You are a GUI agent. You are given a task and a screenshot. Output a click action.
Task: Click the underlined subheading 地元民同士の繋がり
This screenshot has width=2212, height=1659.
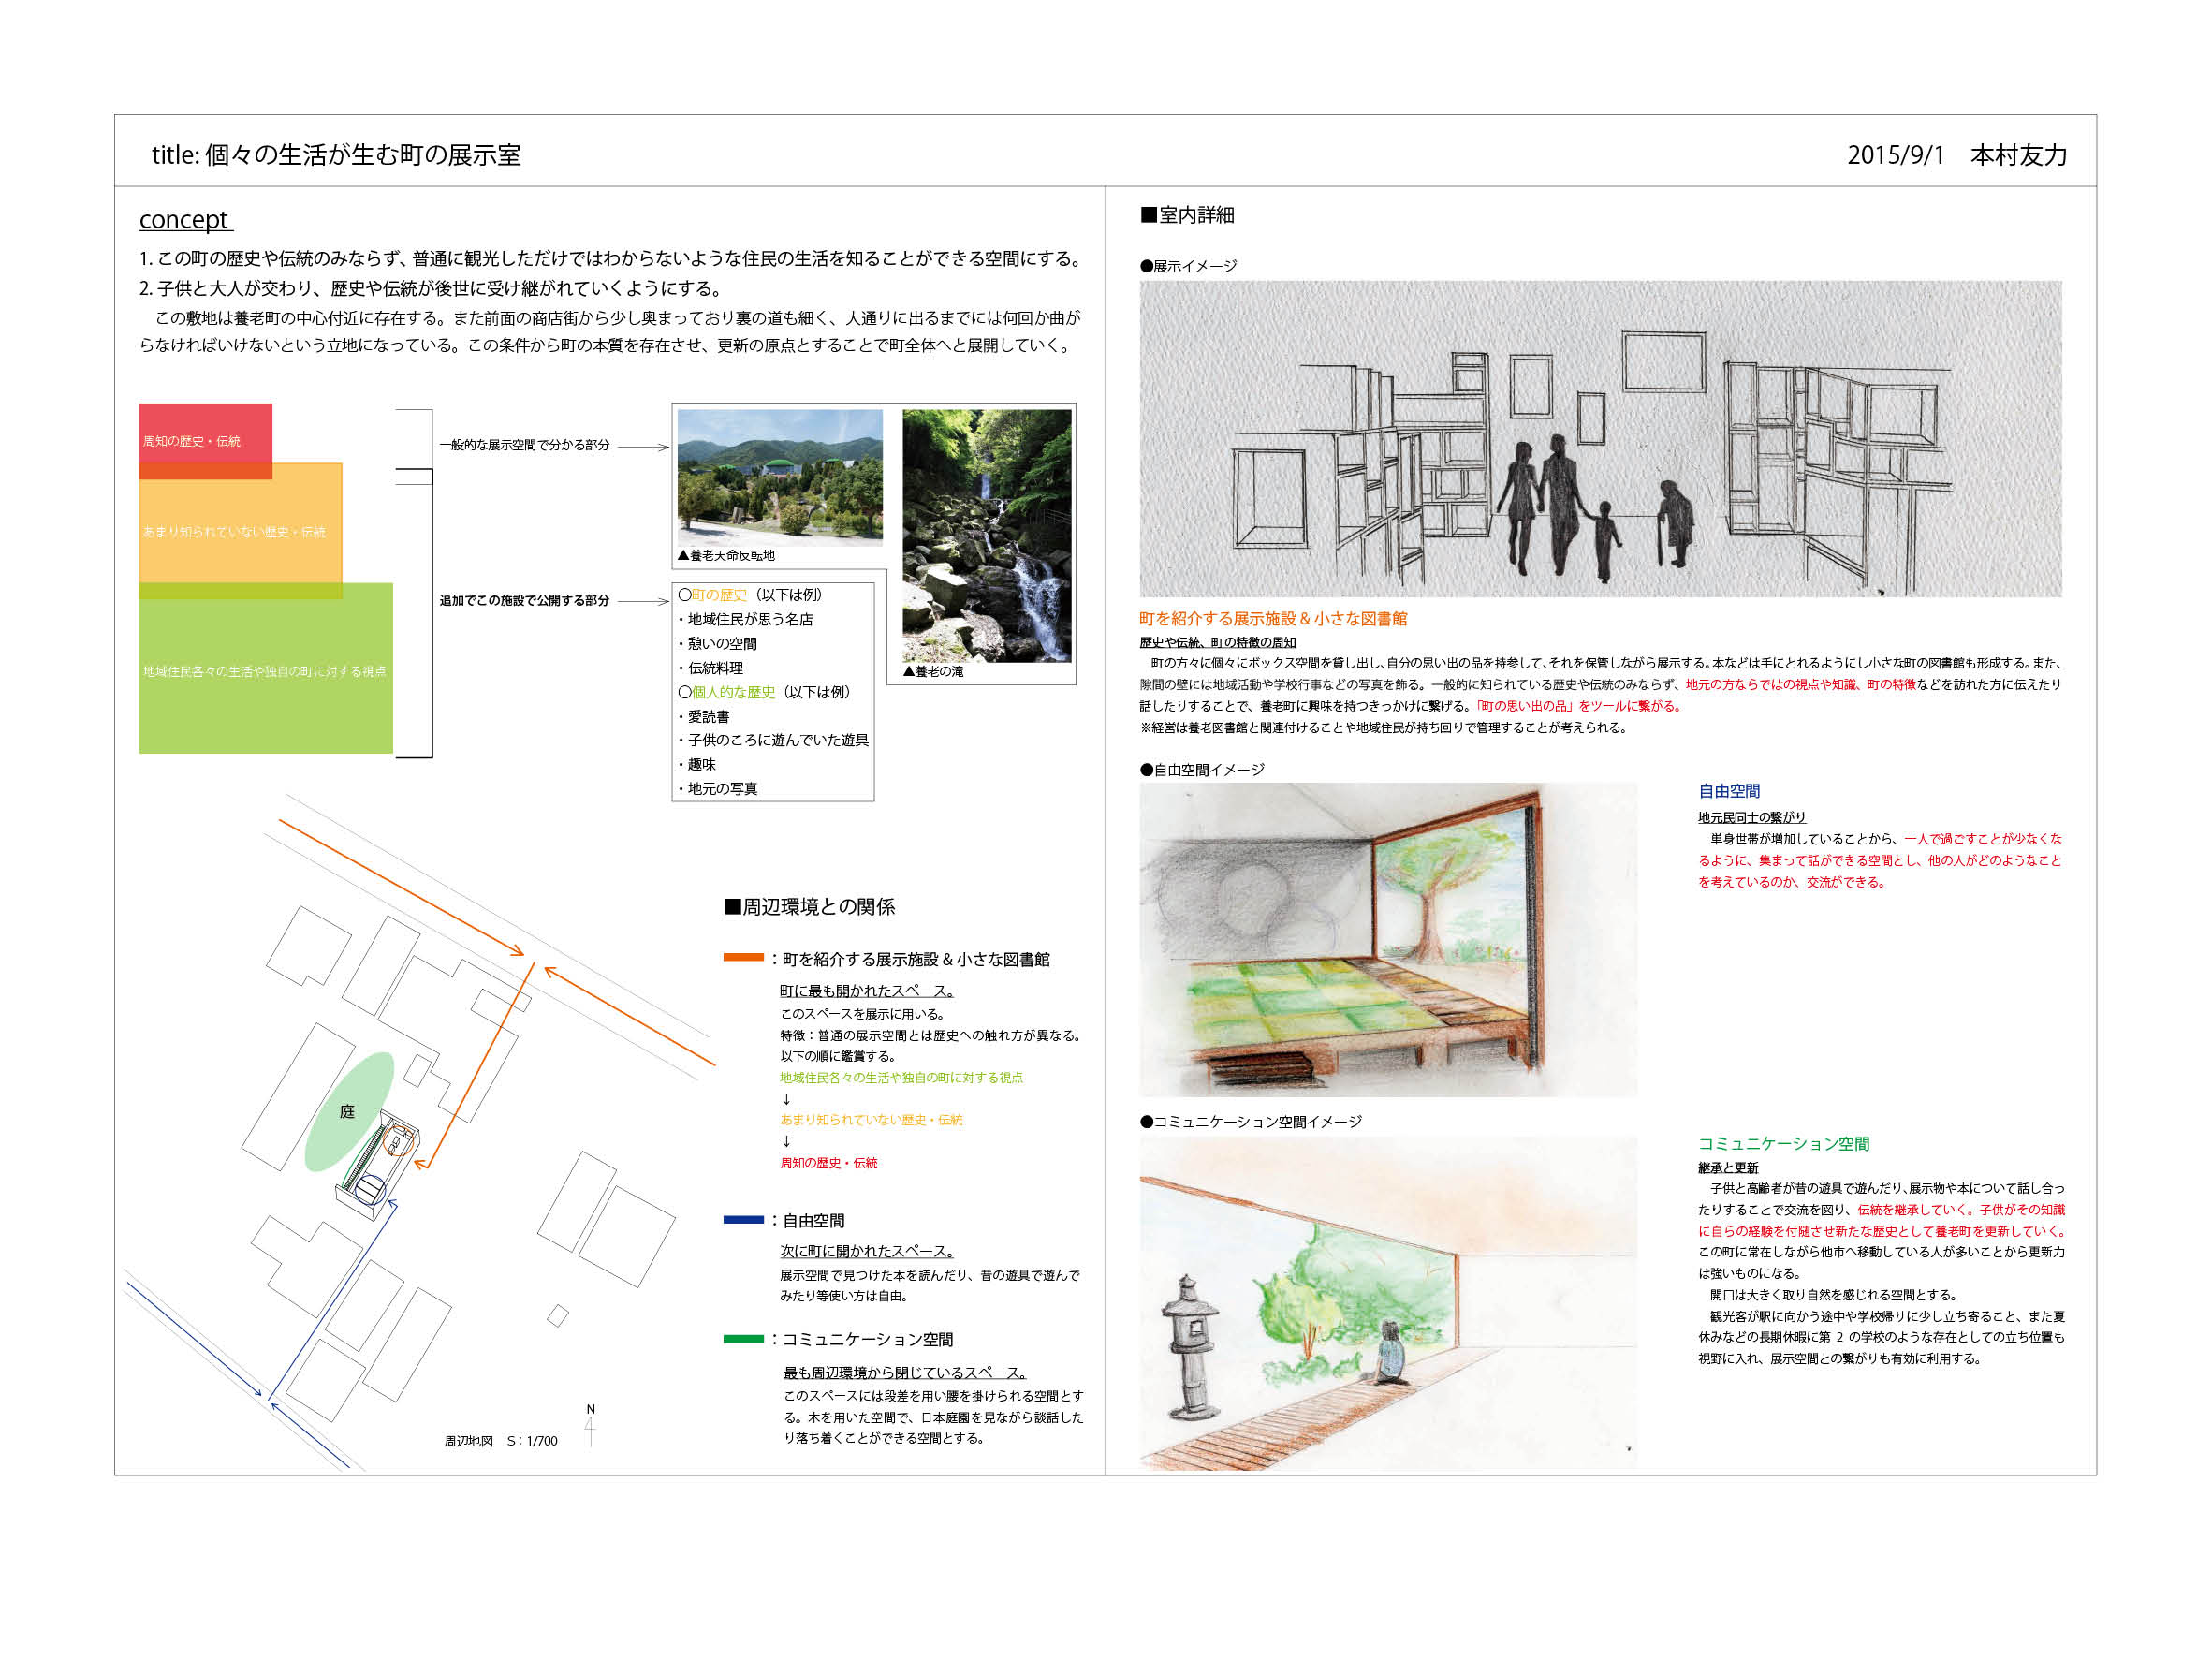[x=1752, y=817]
